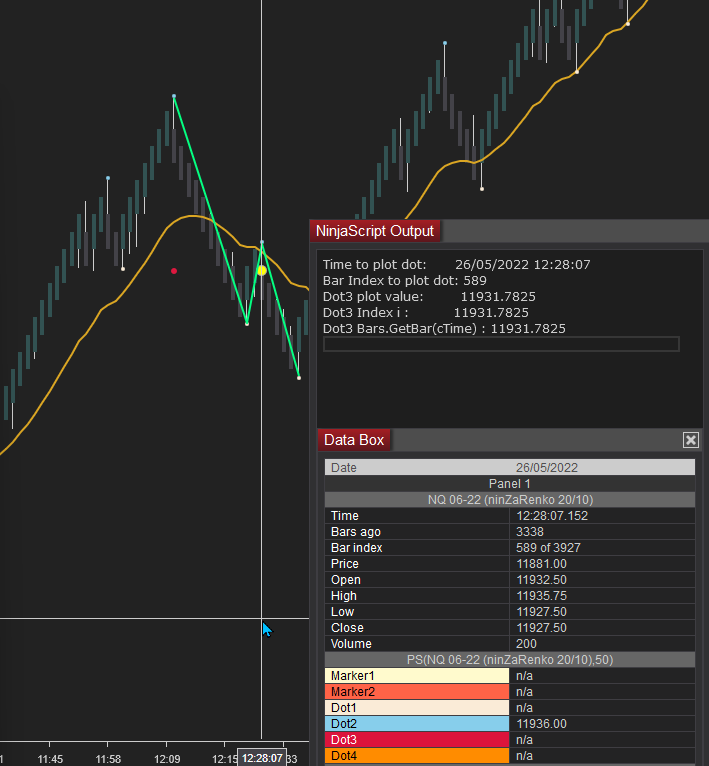This screenshot has height=766, width=709.
Task: Click the red dot marker on the chart
Action: [x=174, y=271]
